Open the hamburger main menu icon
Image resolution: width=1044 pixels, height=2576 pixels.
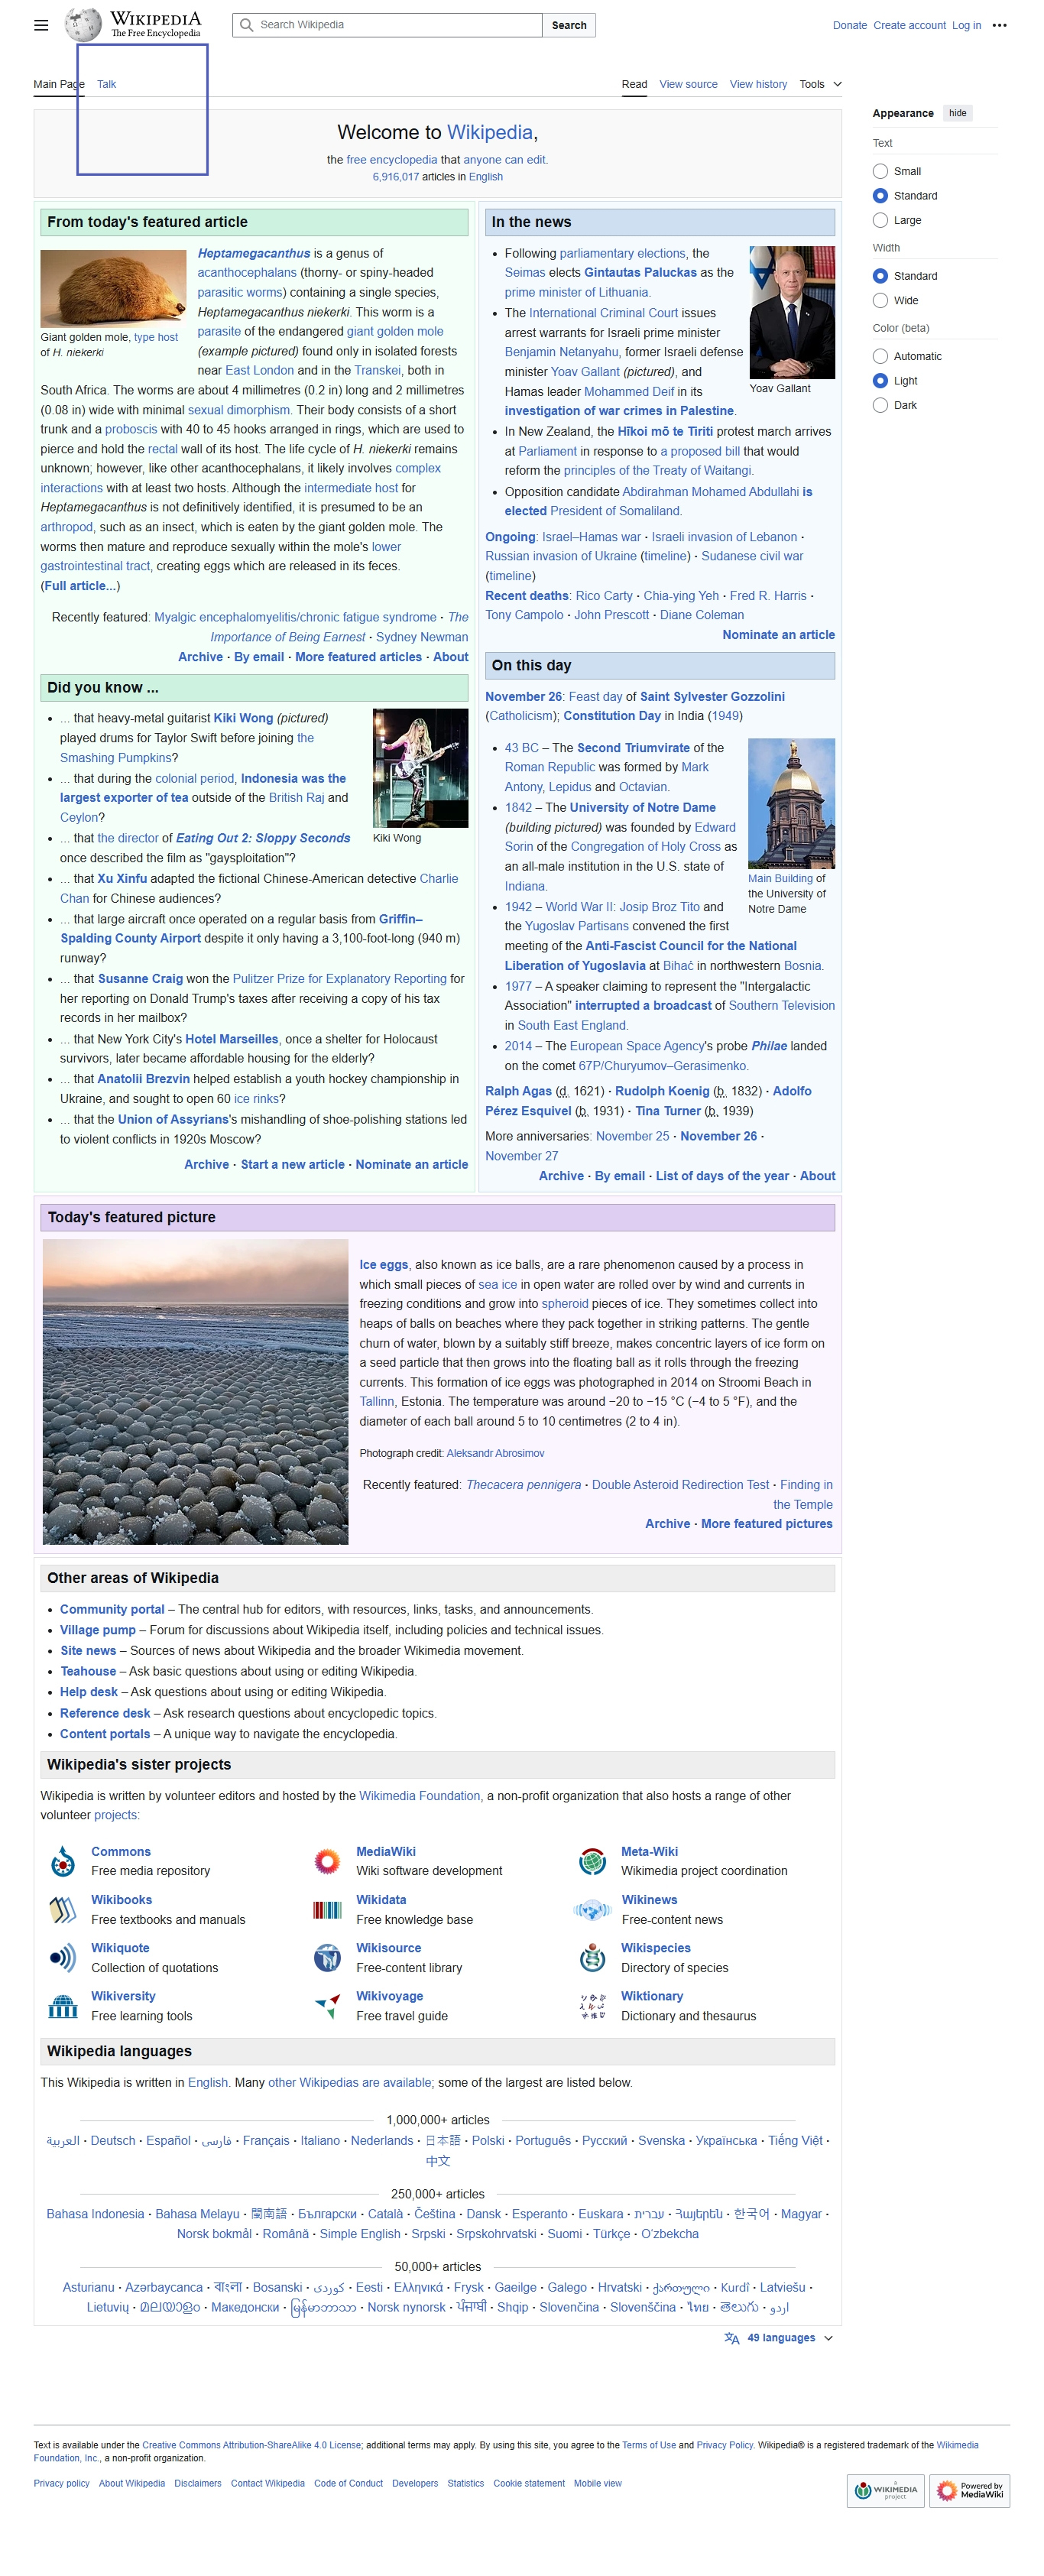(41, 25)
